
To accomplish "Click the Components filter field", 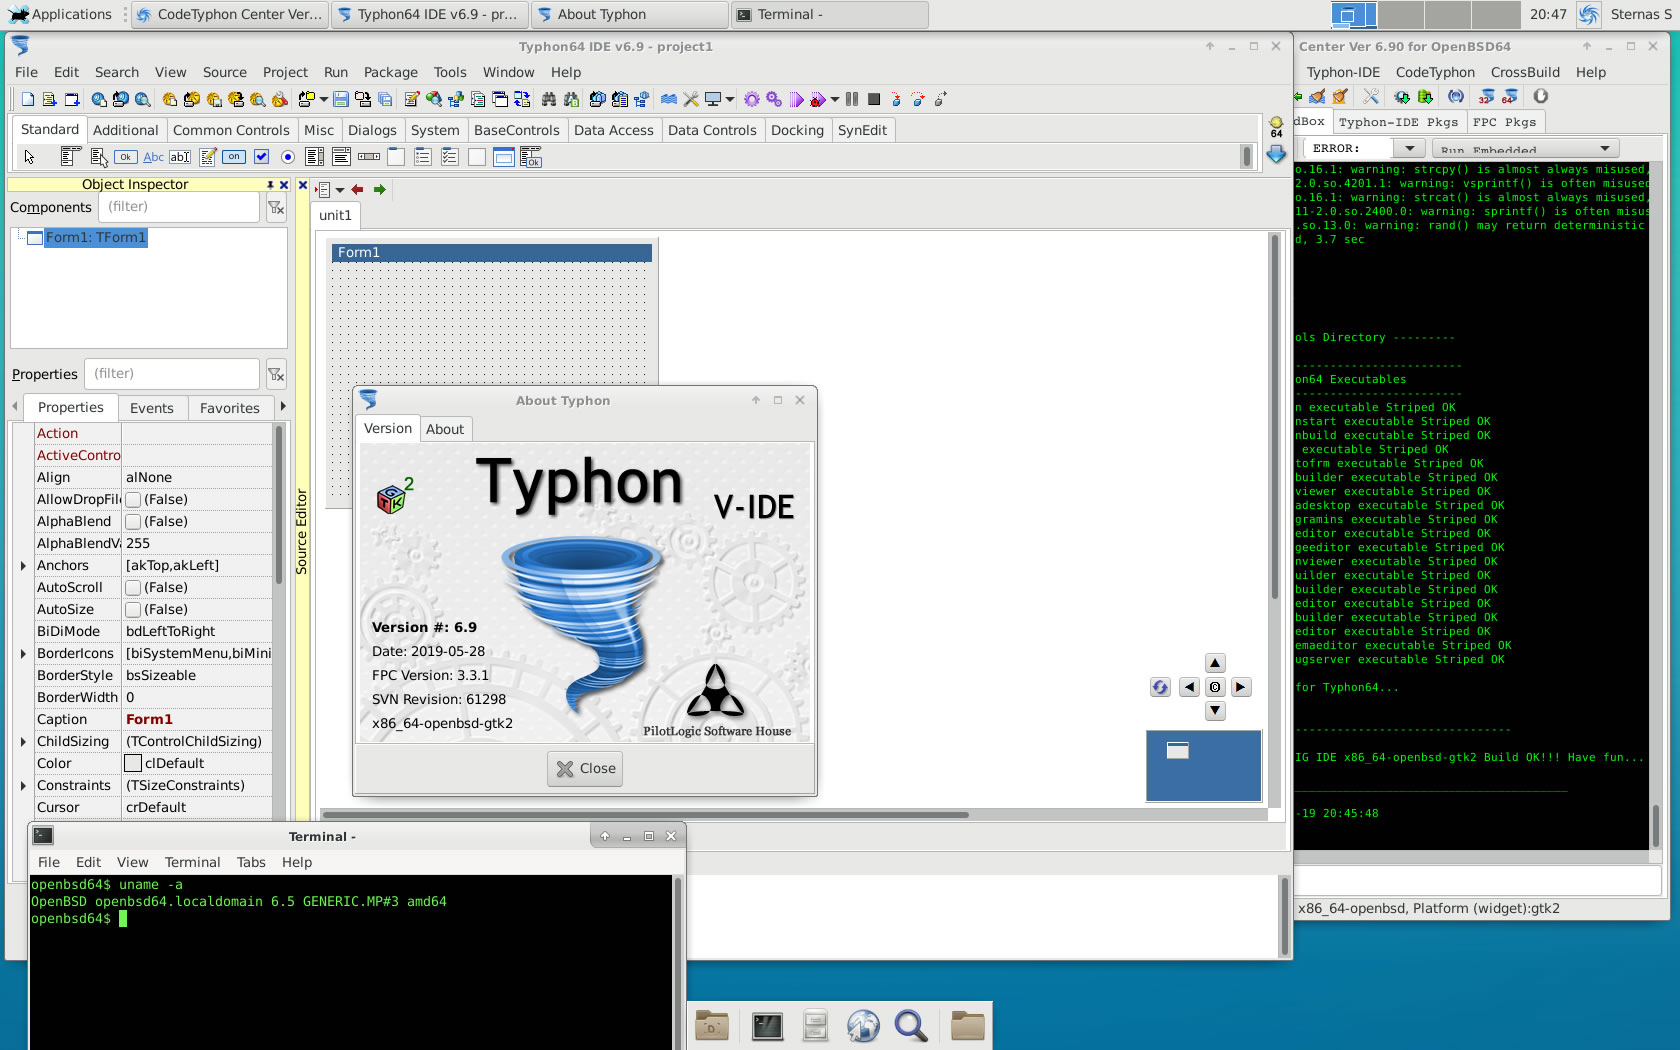I will 180,207.
